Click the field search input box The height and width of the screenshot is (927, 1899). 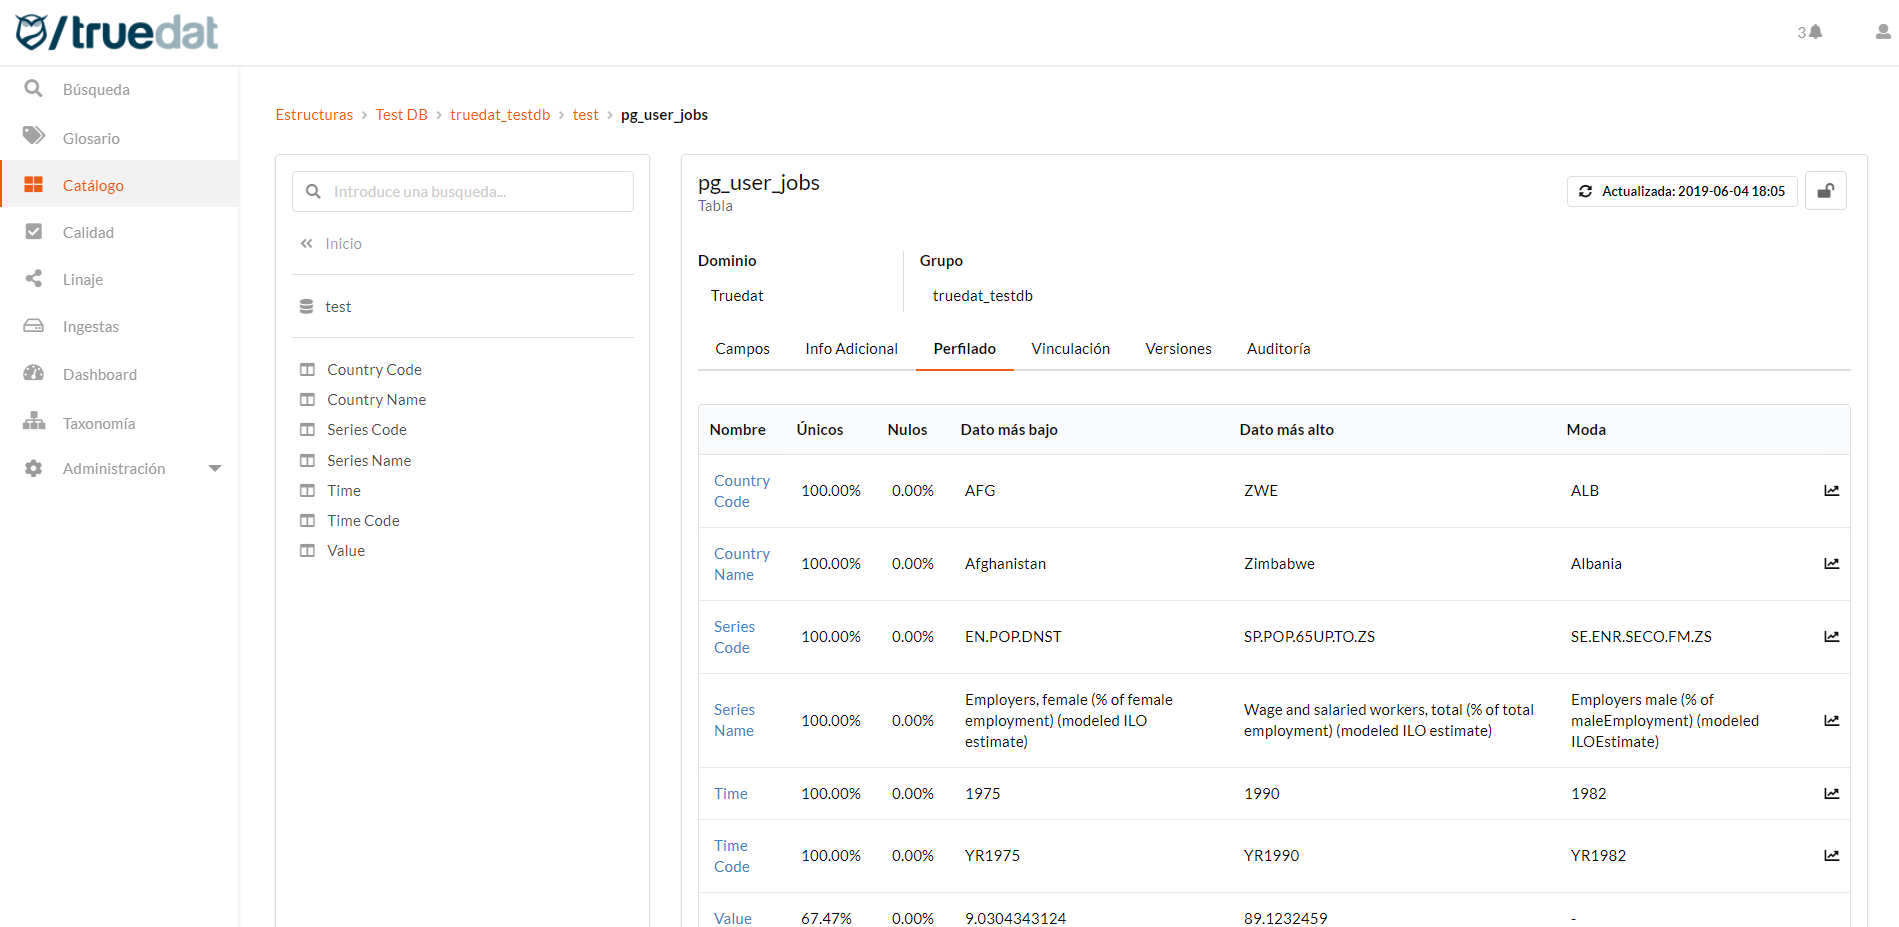click(x=462, y=191)
